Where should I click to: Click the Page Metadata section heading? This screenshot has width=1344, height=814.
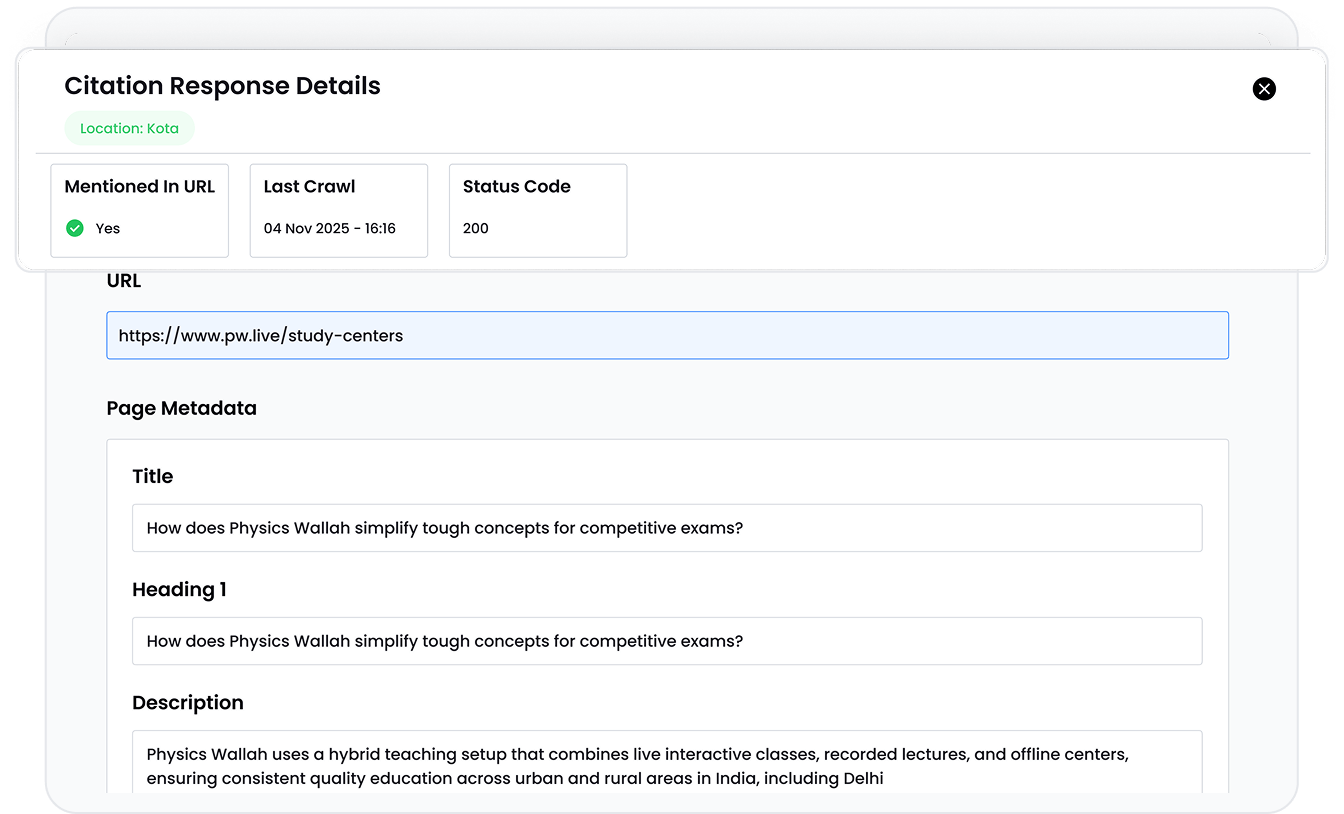tap(182, 408)
